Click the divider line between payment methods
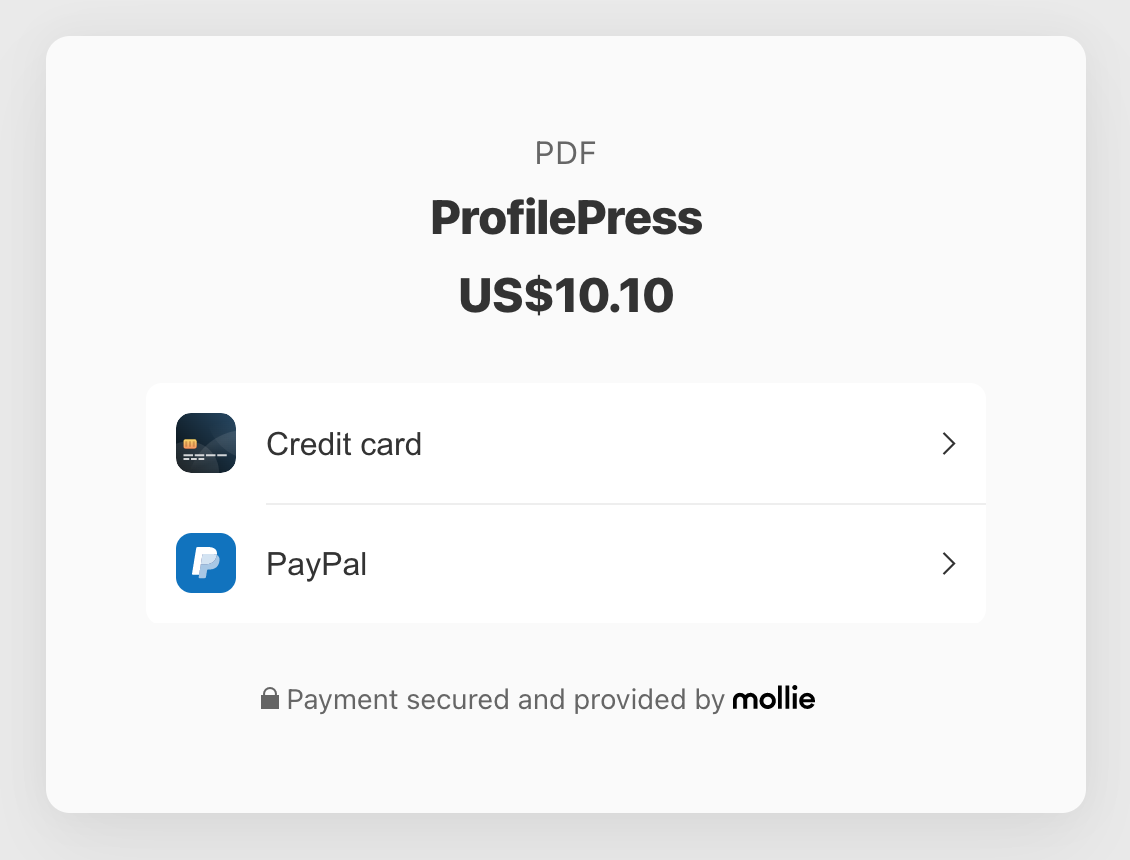This screenshot has height=860, width=1130. tap(626, 504)
